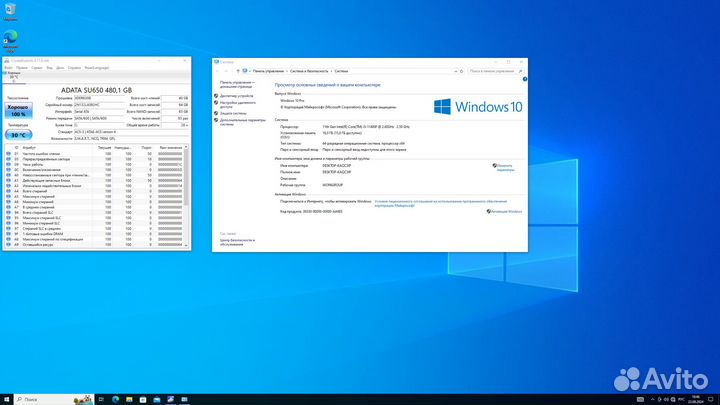Select SMART row A4 Всего стираний
Screen dimensions: 720x405
[x=94, y=191]
